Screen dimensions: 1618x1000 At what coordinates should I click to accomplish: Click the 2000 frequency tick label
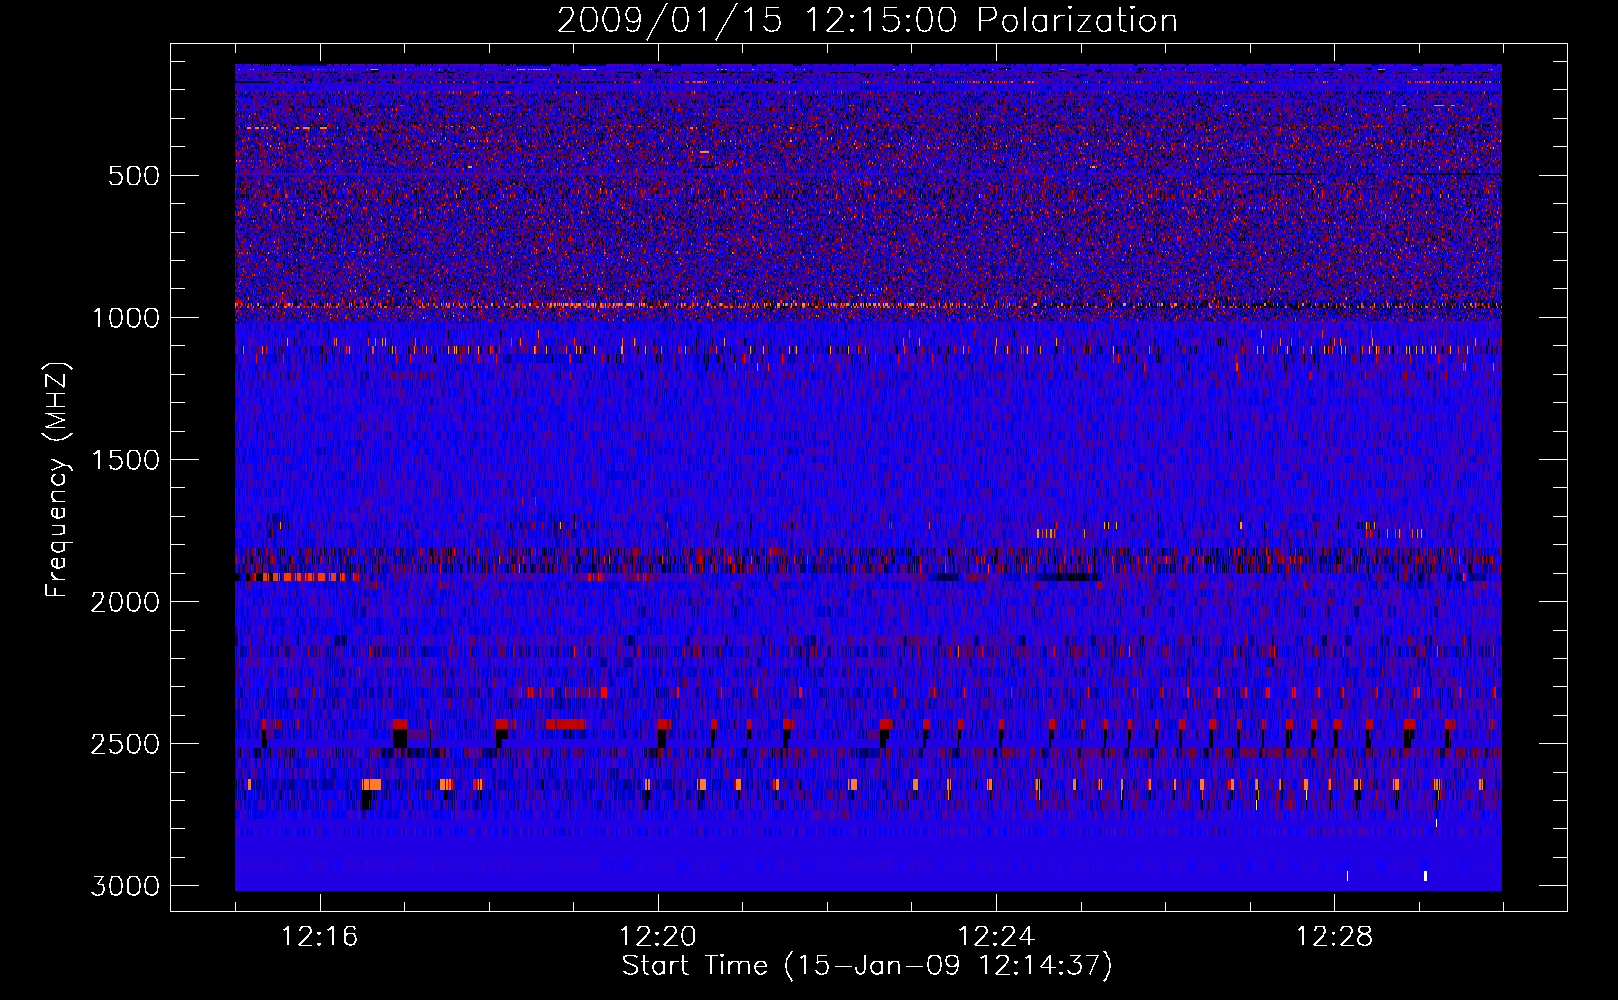(125, 602)
